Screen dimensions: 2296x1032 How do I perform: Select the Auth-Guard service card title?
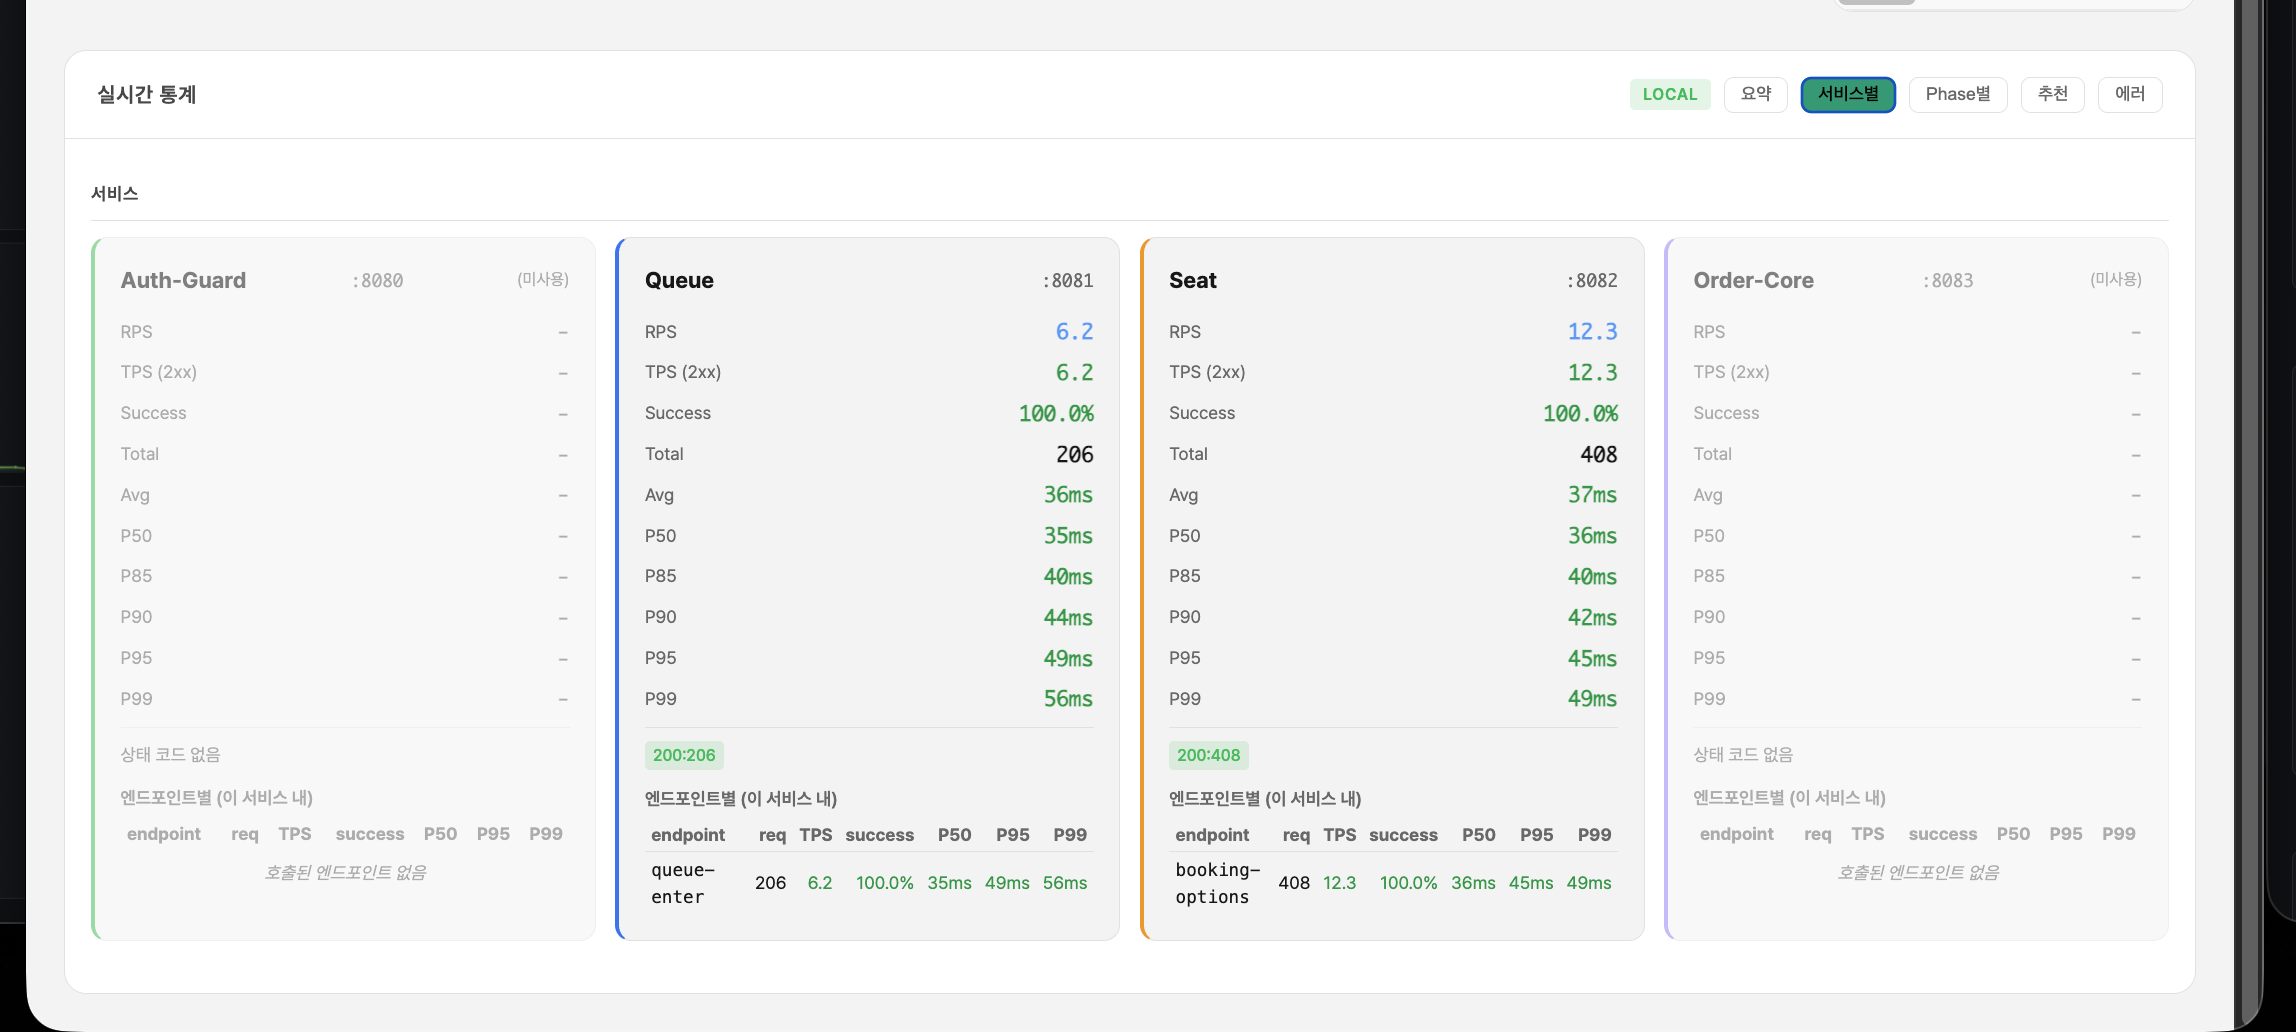point(183,280)
